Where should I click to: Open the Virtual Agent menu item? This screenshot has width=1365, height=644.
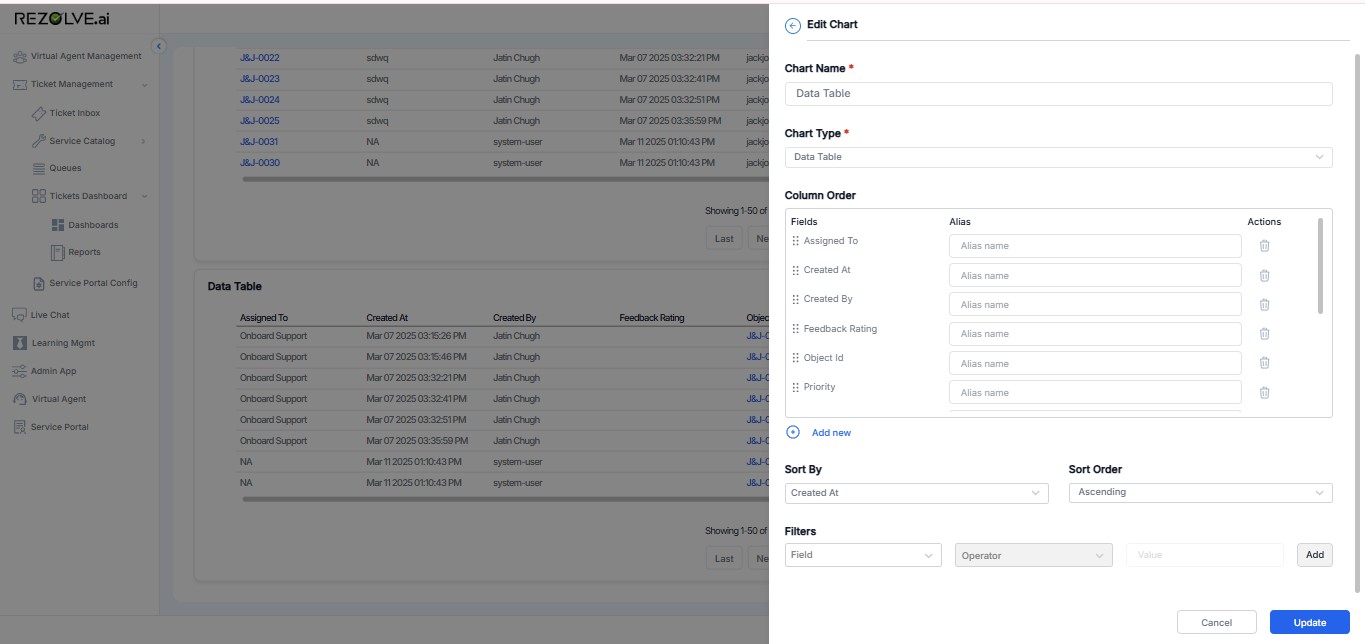[58, 399]
